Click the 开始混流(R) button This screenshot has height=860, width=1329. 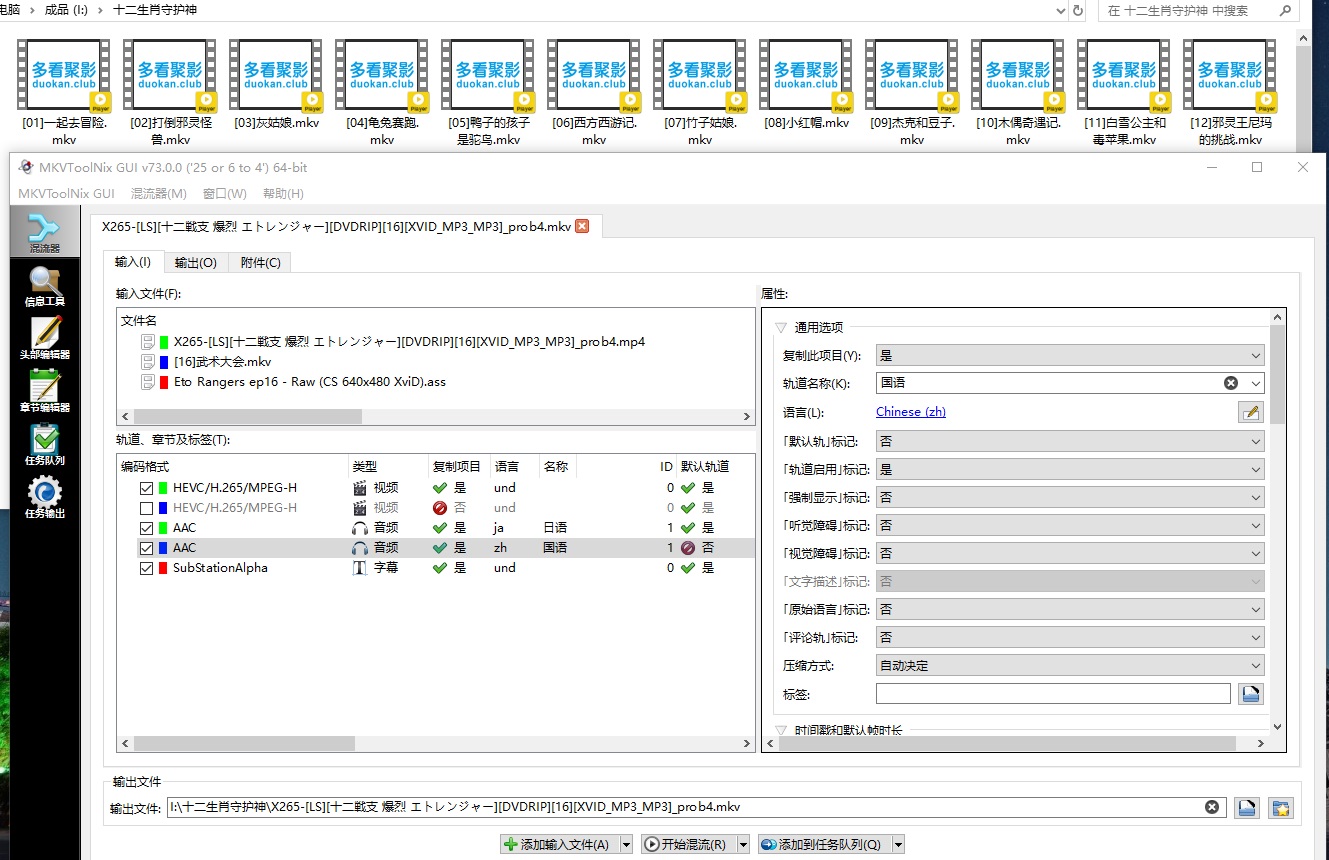click(688, 844)
